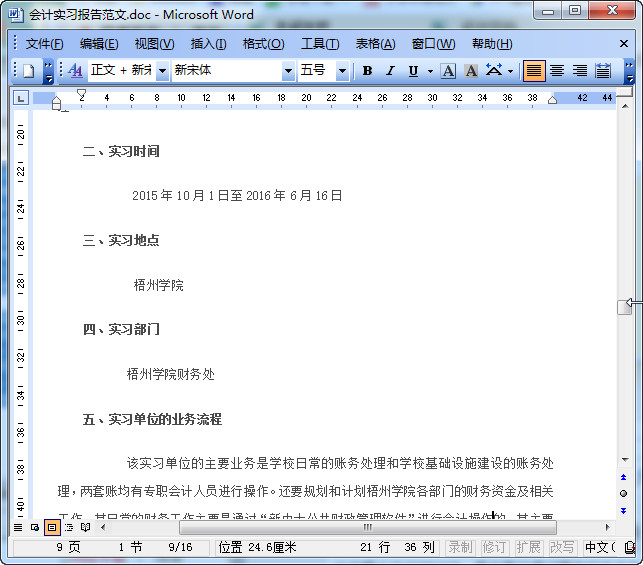This screenshot has width=643, height=565.
Task: Open the 格式(O) menu
Action: 263,44
